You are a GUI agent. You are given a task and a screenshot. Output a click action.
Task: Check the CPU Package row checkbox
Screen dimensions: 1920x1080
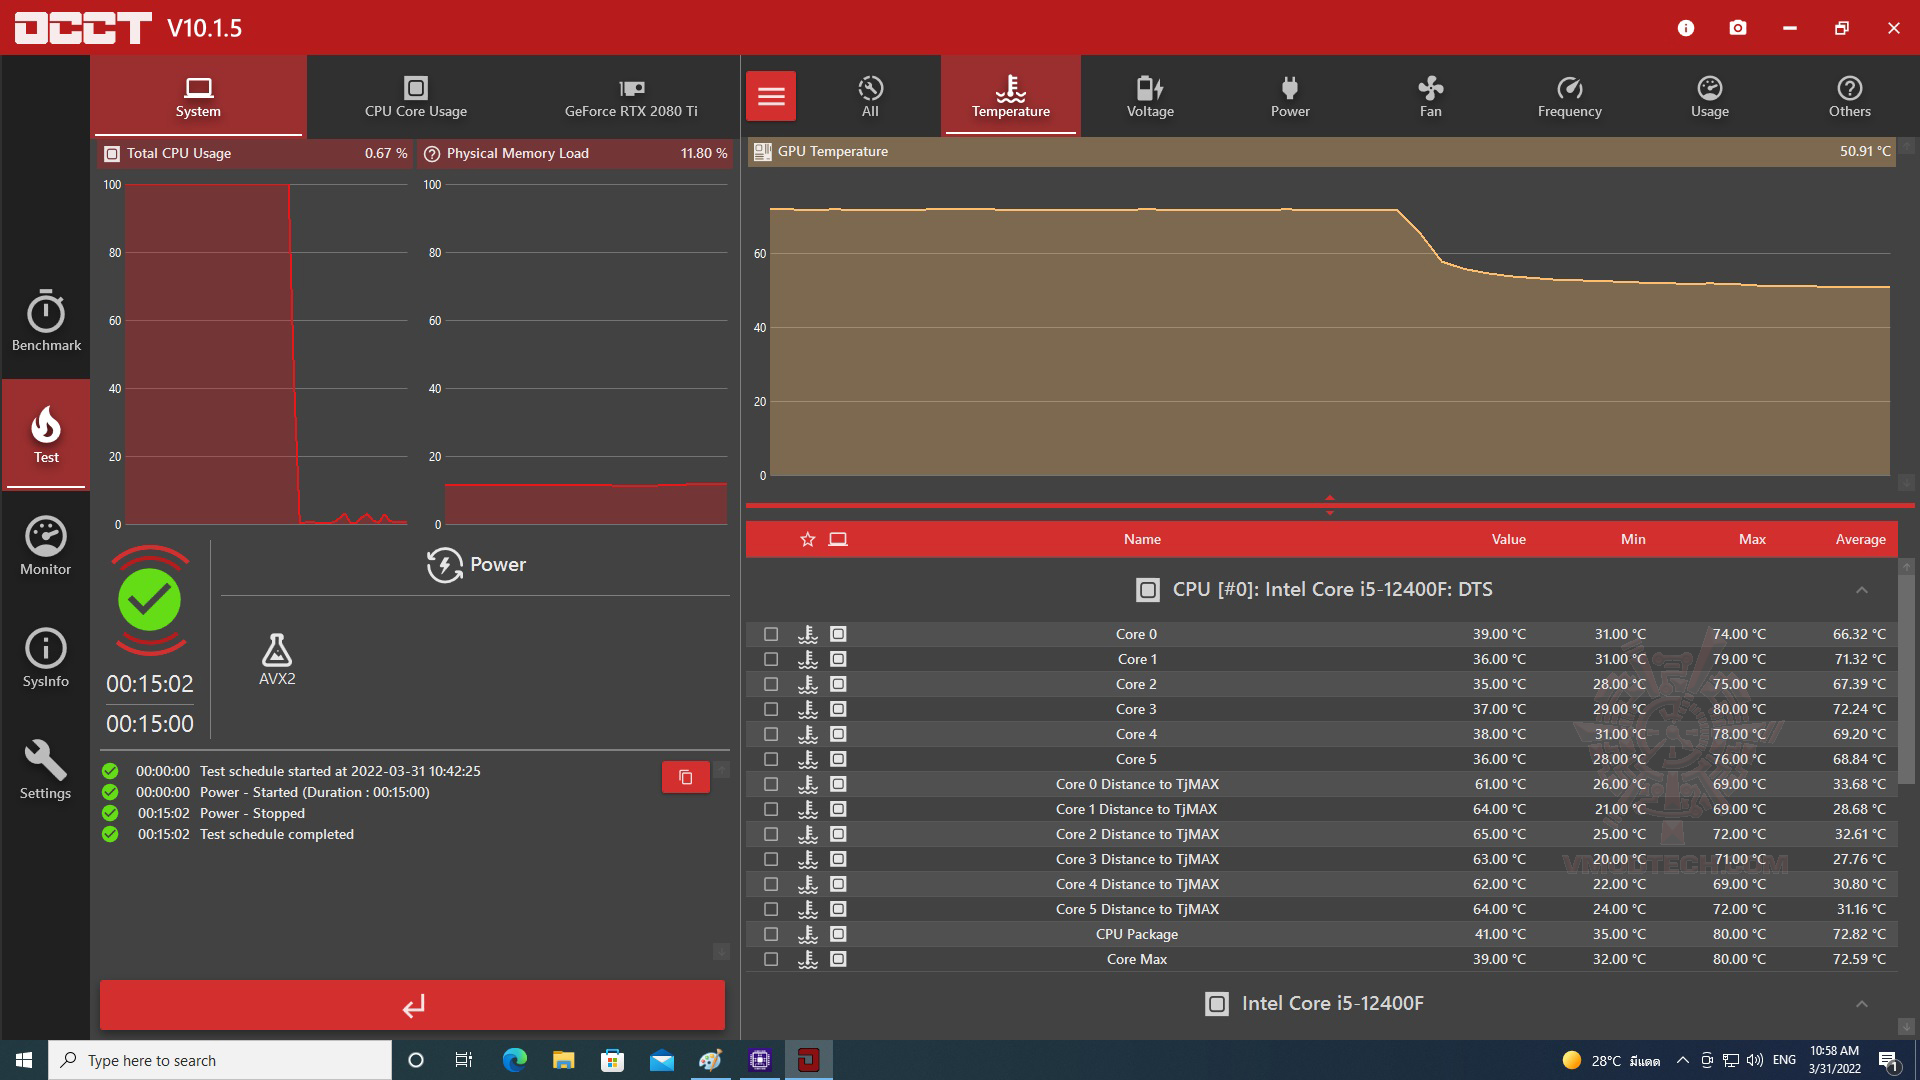[771, 934]
